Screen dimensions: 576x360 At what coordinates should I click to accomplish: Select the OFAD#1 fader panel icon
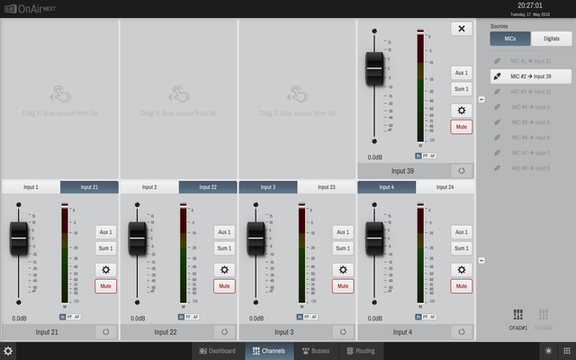click(x=518, y=318)
